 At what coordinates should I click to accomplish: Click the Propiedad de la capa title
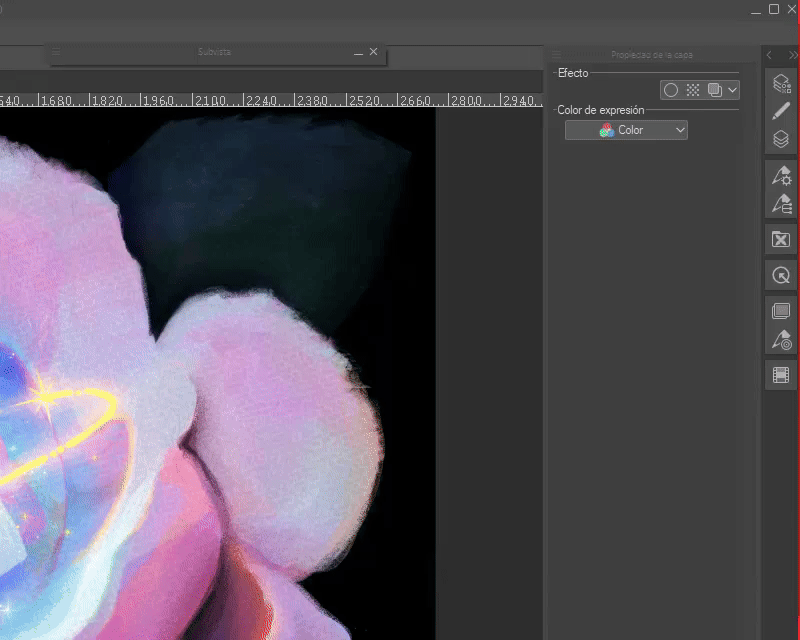click(x=652, y=55)
